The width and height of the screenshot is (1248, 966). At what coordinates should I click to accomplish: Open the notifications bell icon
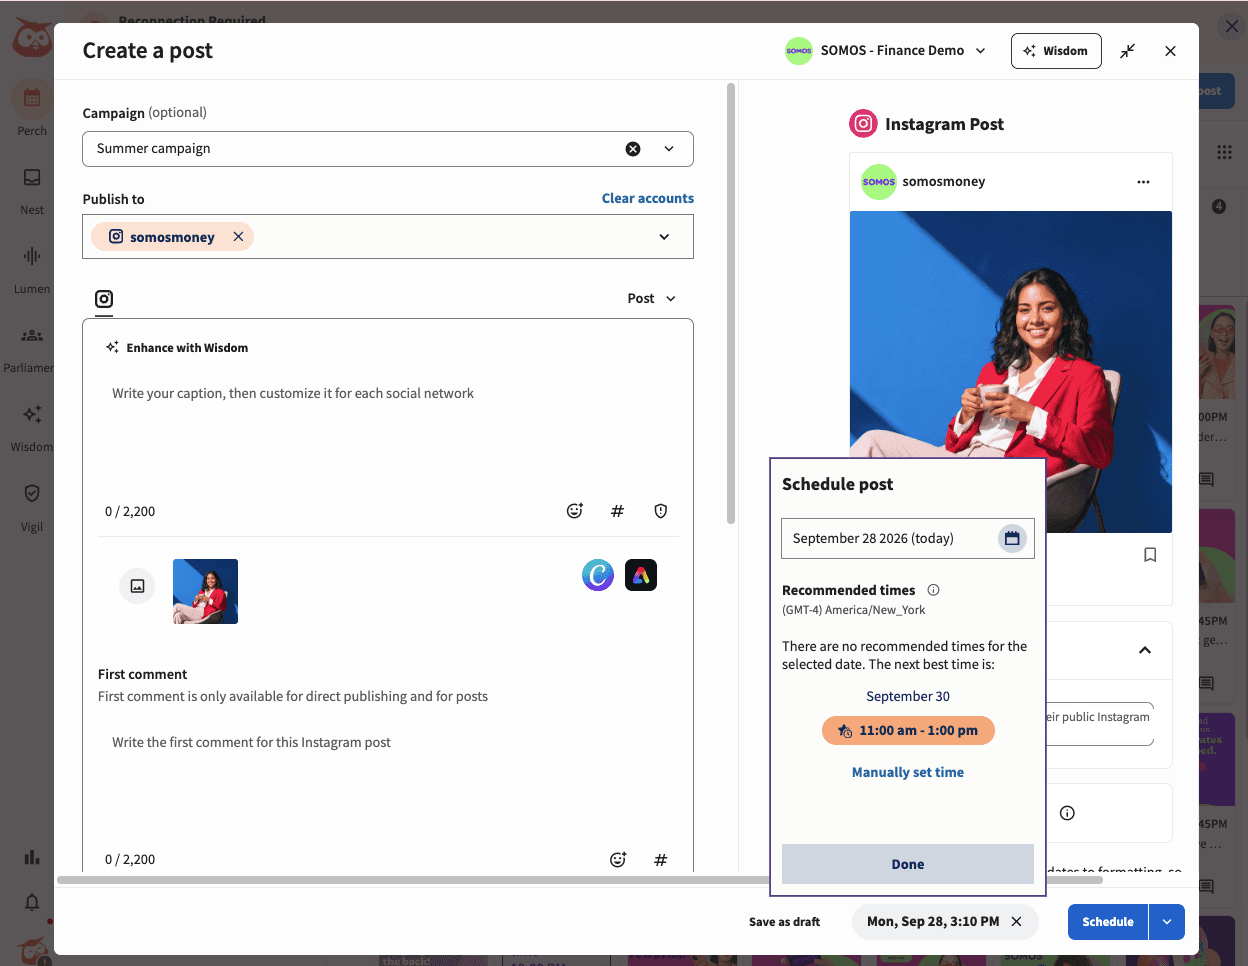(x=32, y=902)
